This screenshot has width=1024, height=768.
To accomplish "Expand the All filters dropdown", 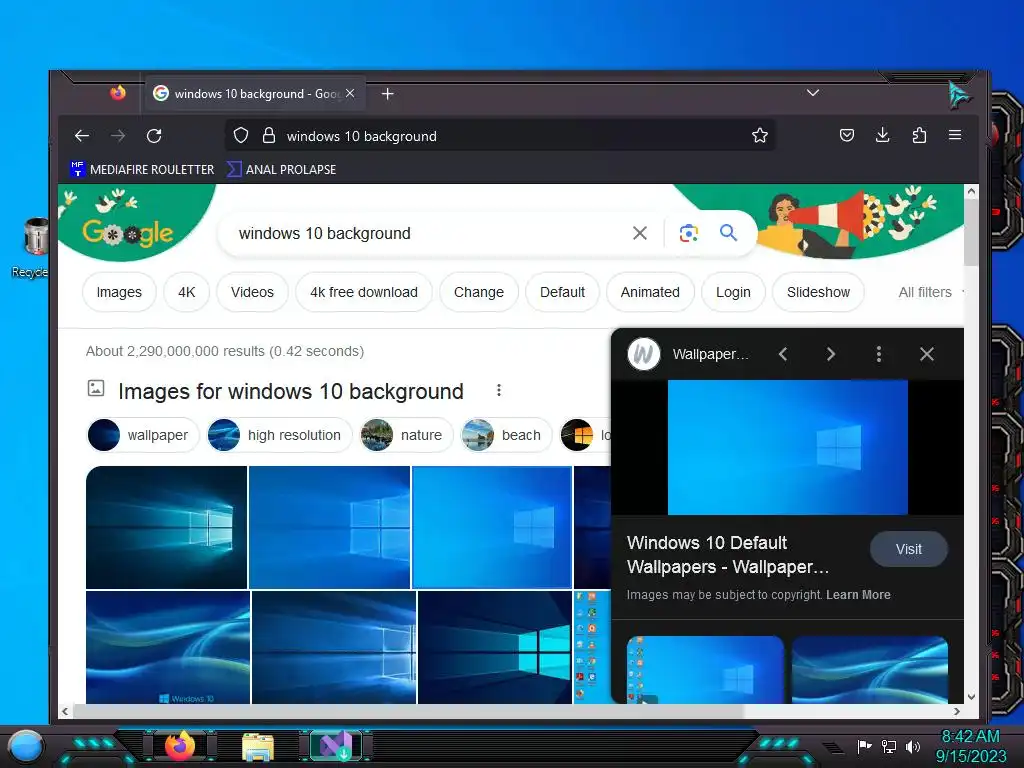I will coord(930,292).
